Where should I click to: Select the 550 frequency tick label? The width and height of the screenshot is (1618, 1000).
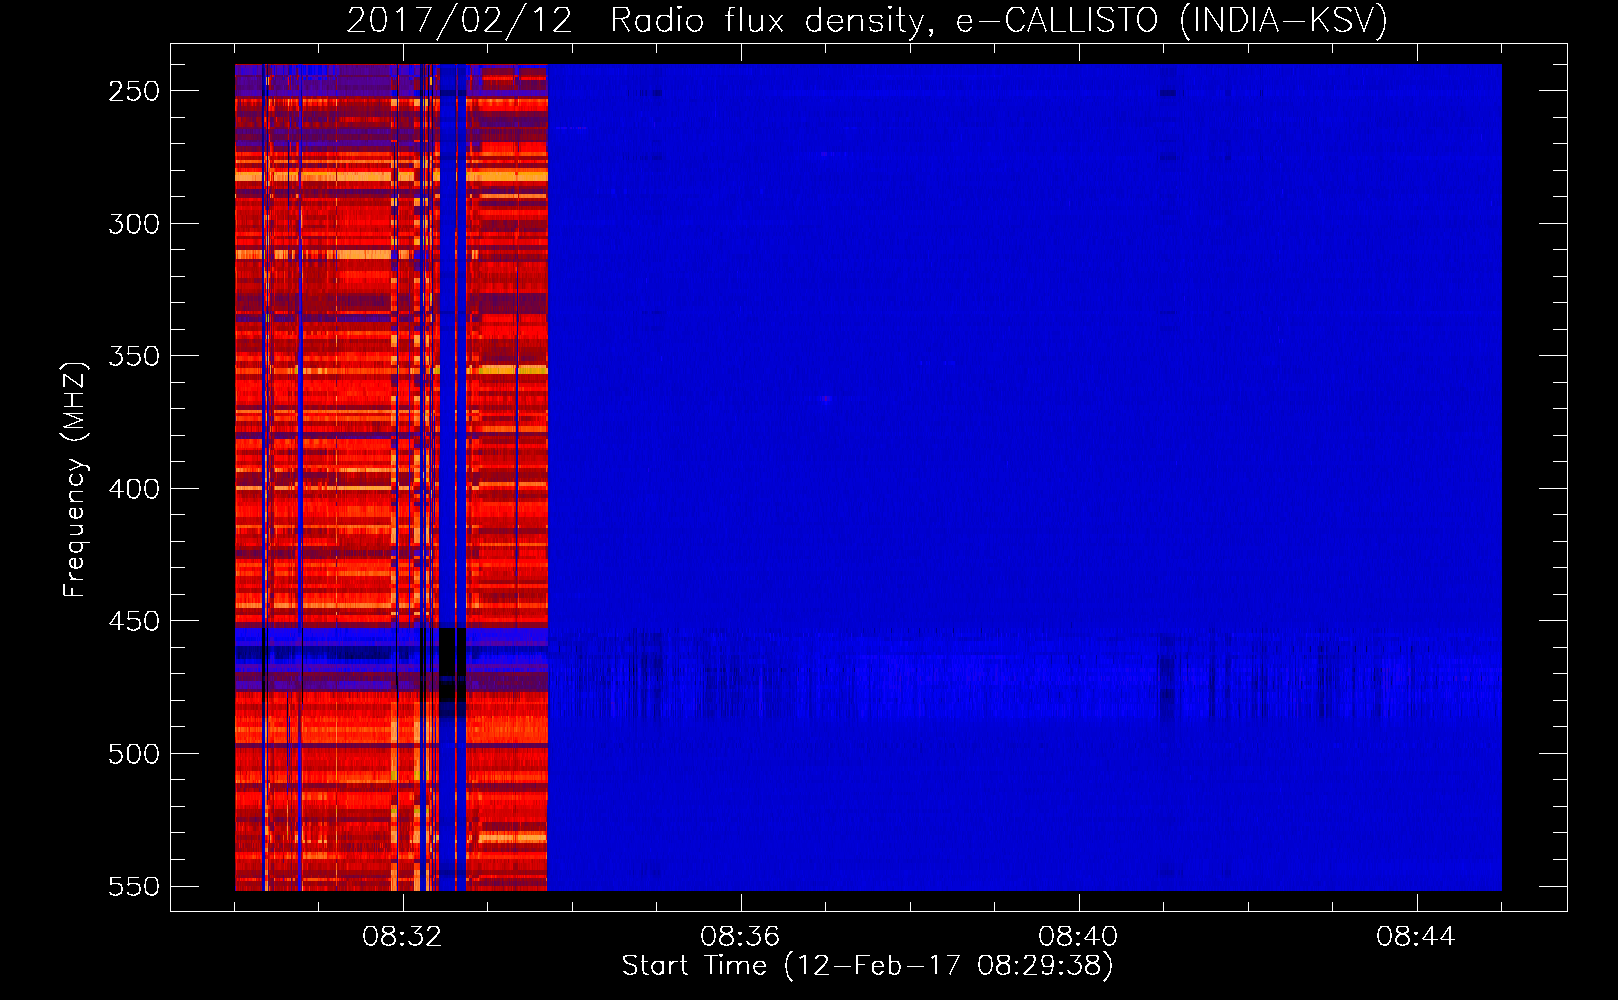click(134, 886)
